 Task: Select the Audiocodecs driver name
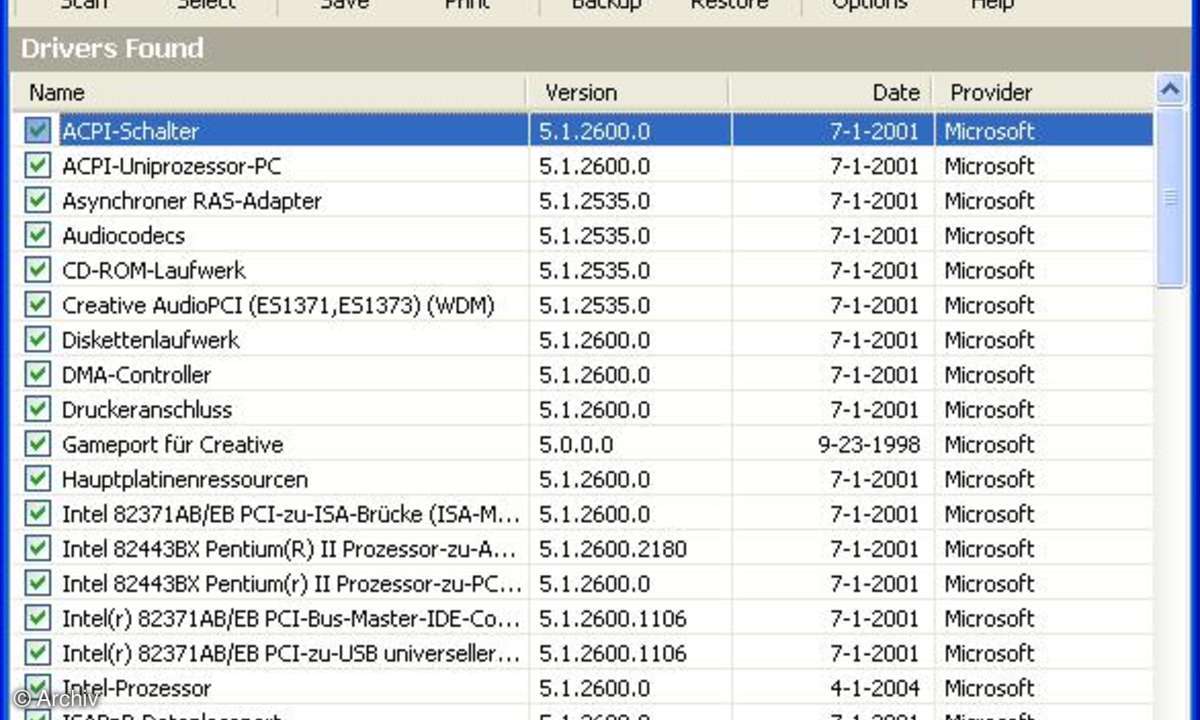(x=123, y=236)
